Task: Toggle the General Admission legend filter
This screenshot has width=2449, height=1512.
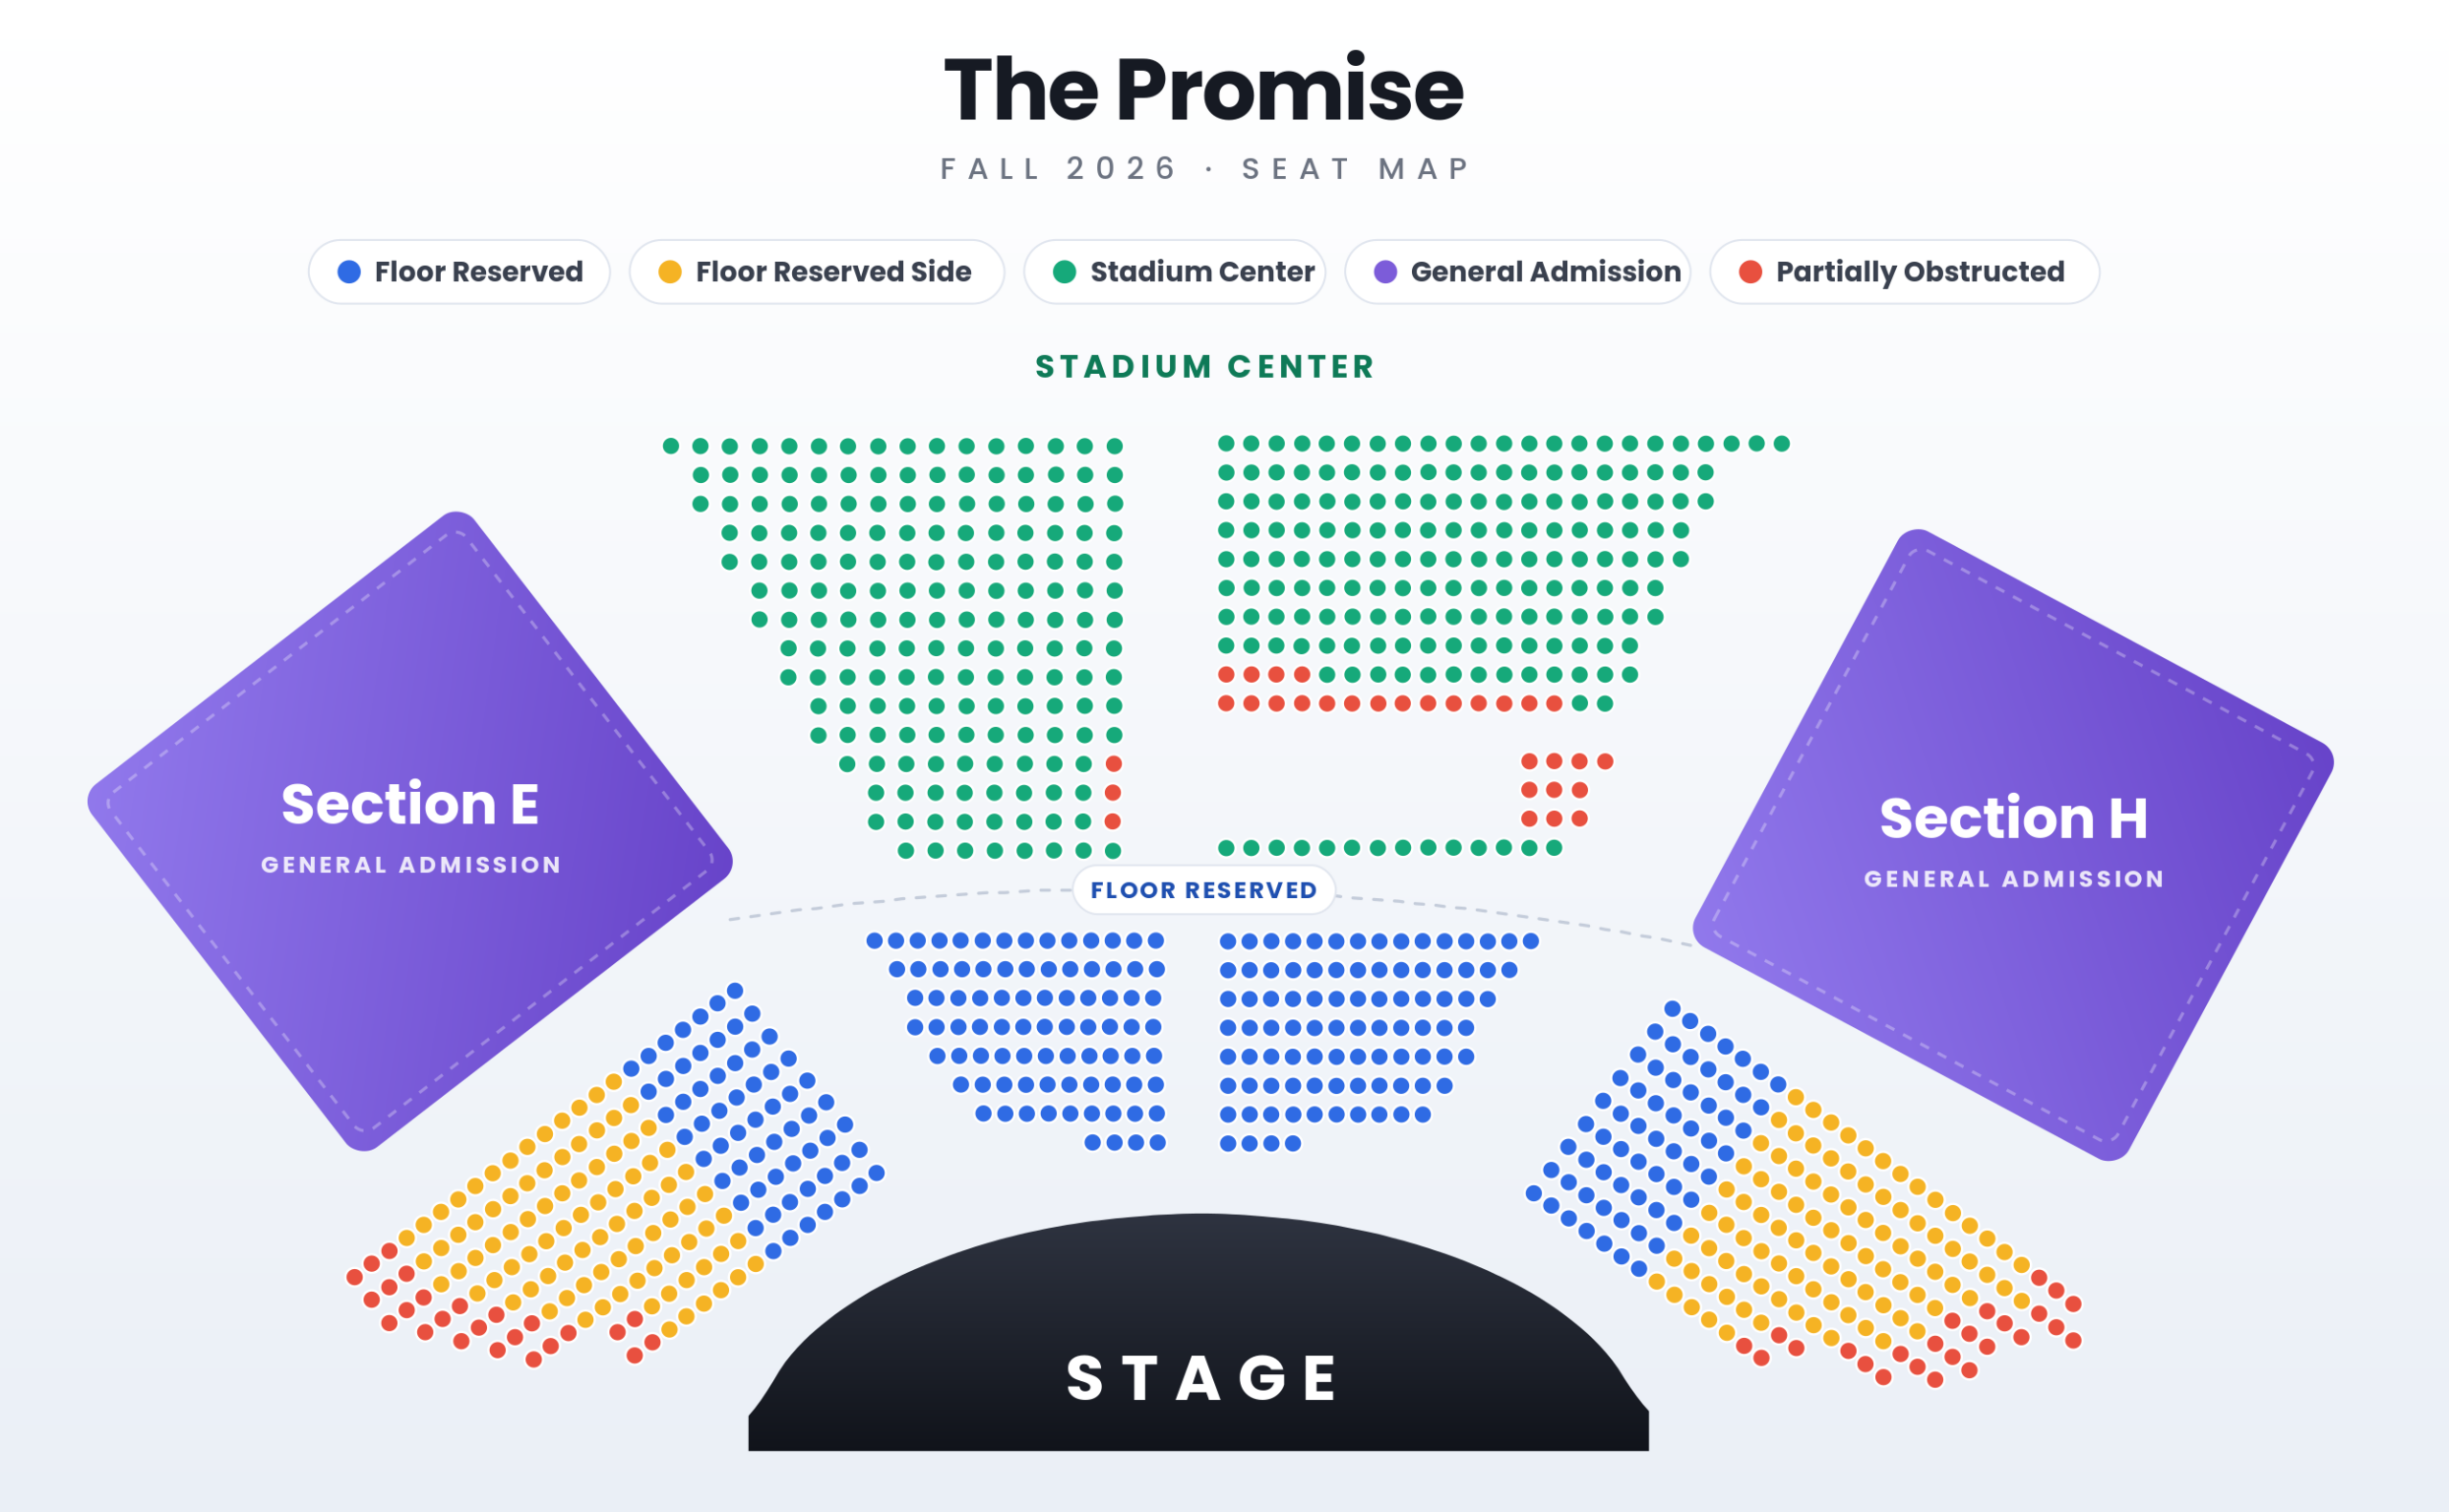Action: (1518, 272)
